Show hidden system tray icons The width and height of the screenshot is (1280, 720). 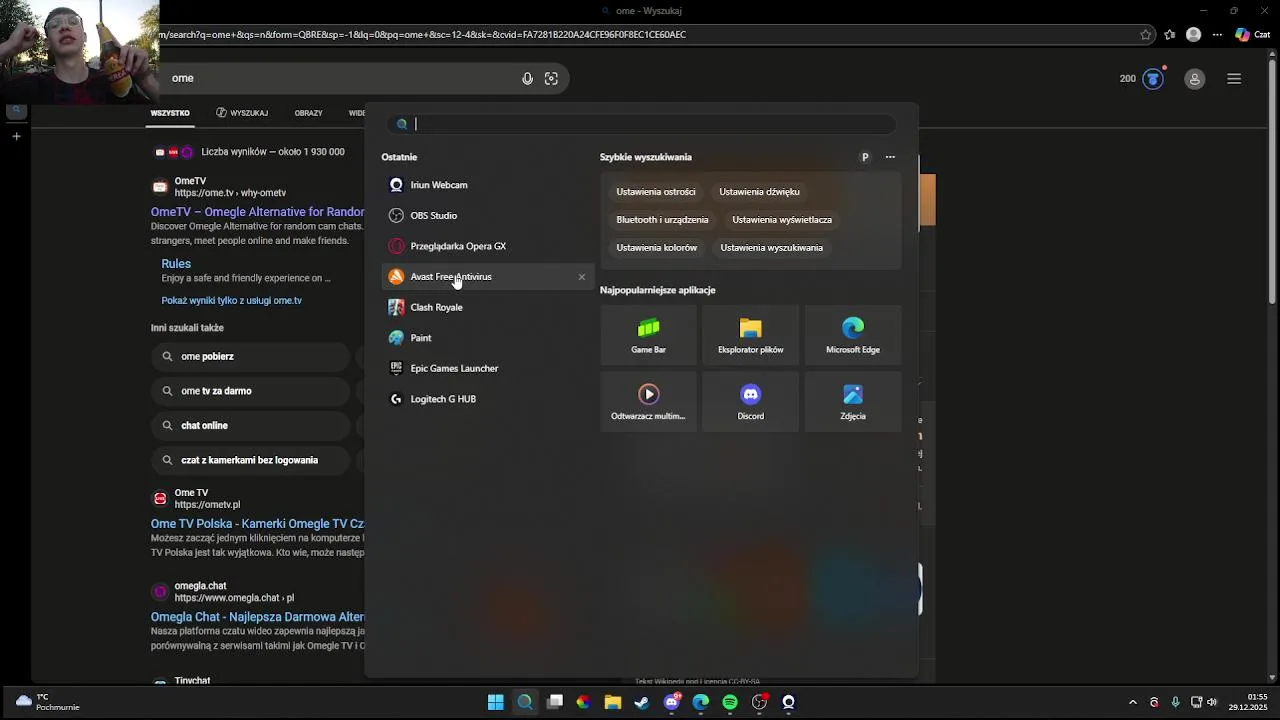click(1132, 702)
